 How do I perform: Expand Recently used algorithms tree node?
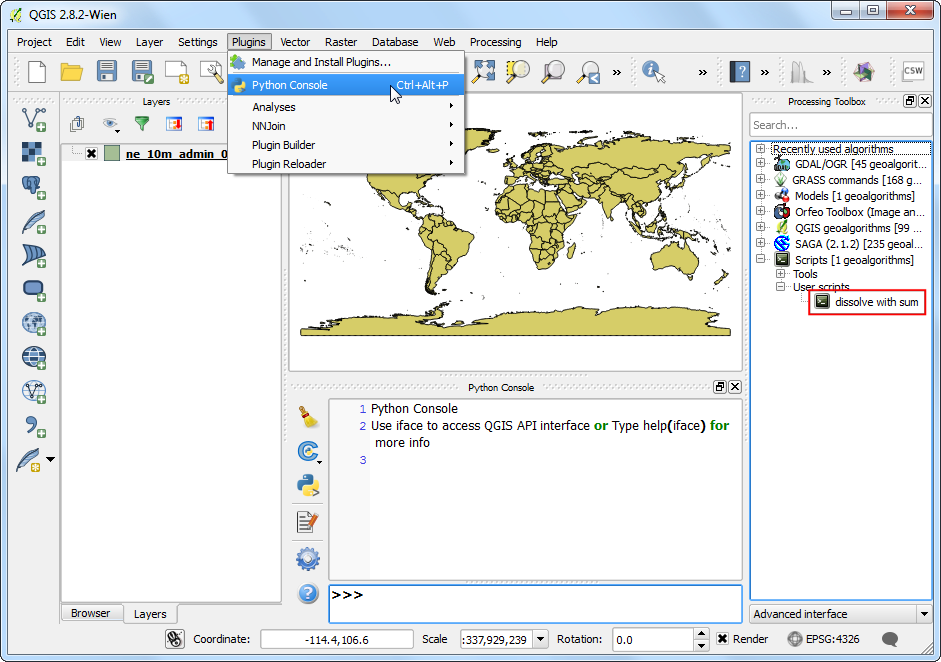pyautogui.click(x=760, y=148)
